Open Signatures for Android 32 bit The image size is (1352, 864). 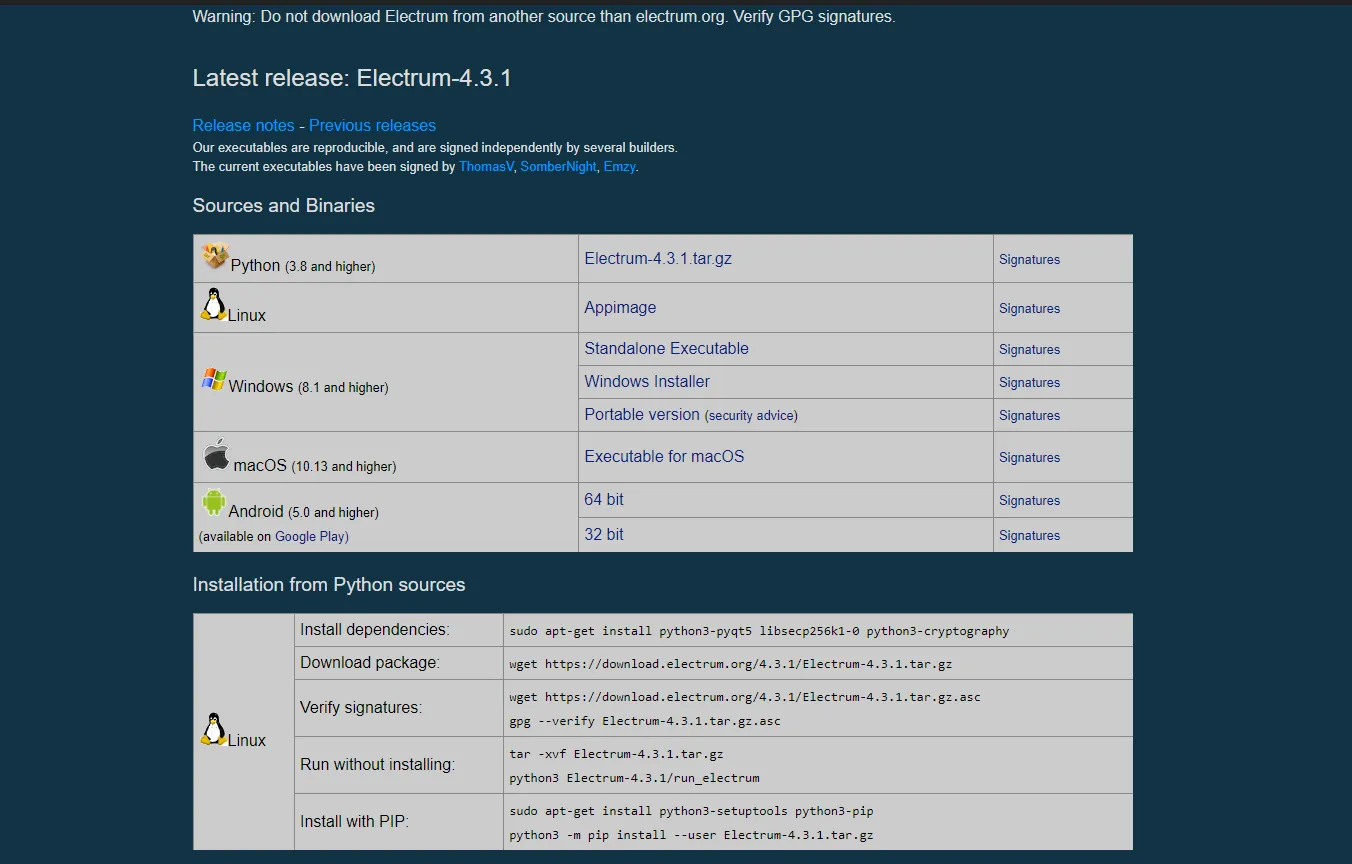click(x=1029, y=536)
